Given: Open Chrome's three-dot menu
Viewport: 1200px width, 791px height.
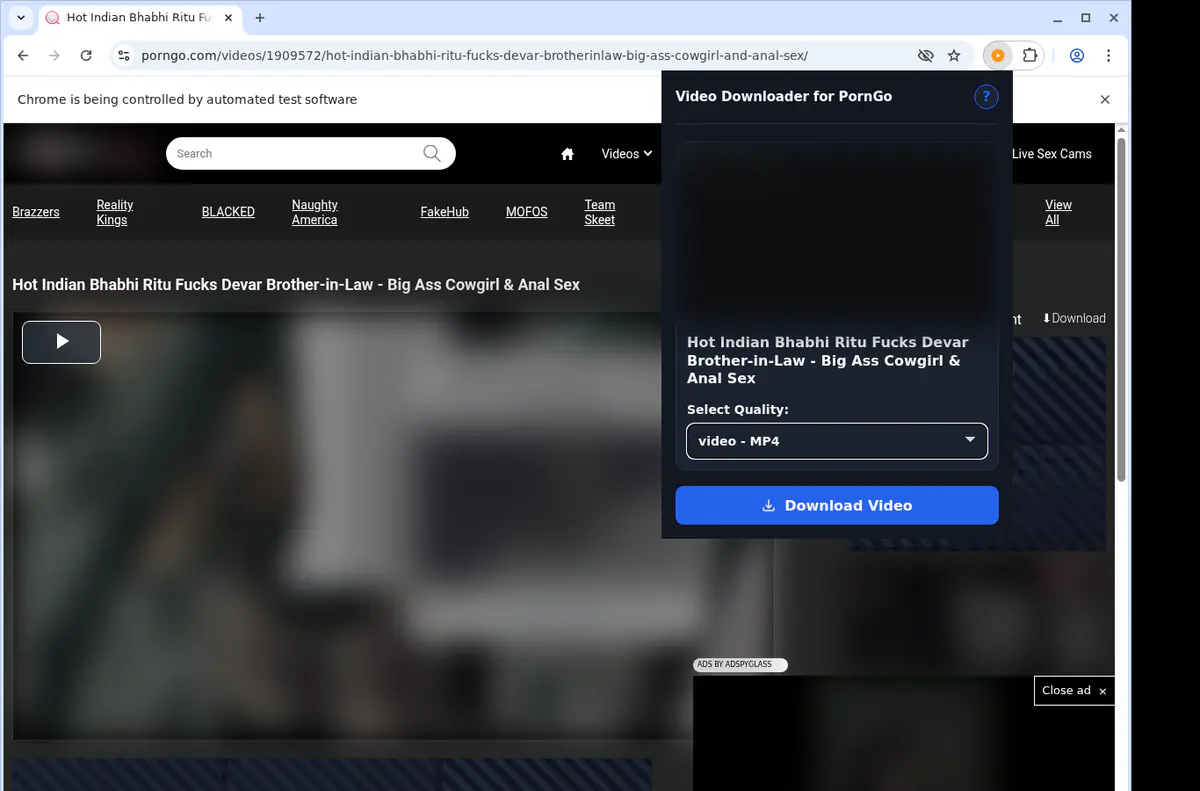Looking at the screenshot, I should pos(1109,56).
